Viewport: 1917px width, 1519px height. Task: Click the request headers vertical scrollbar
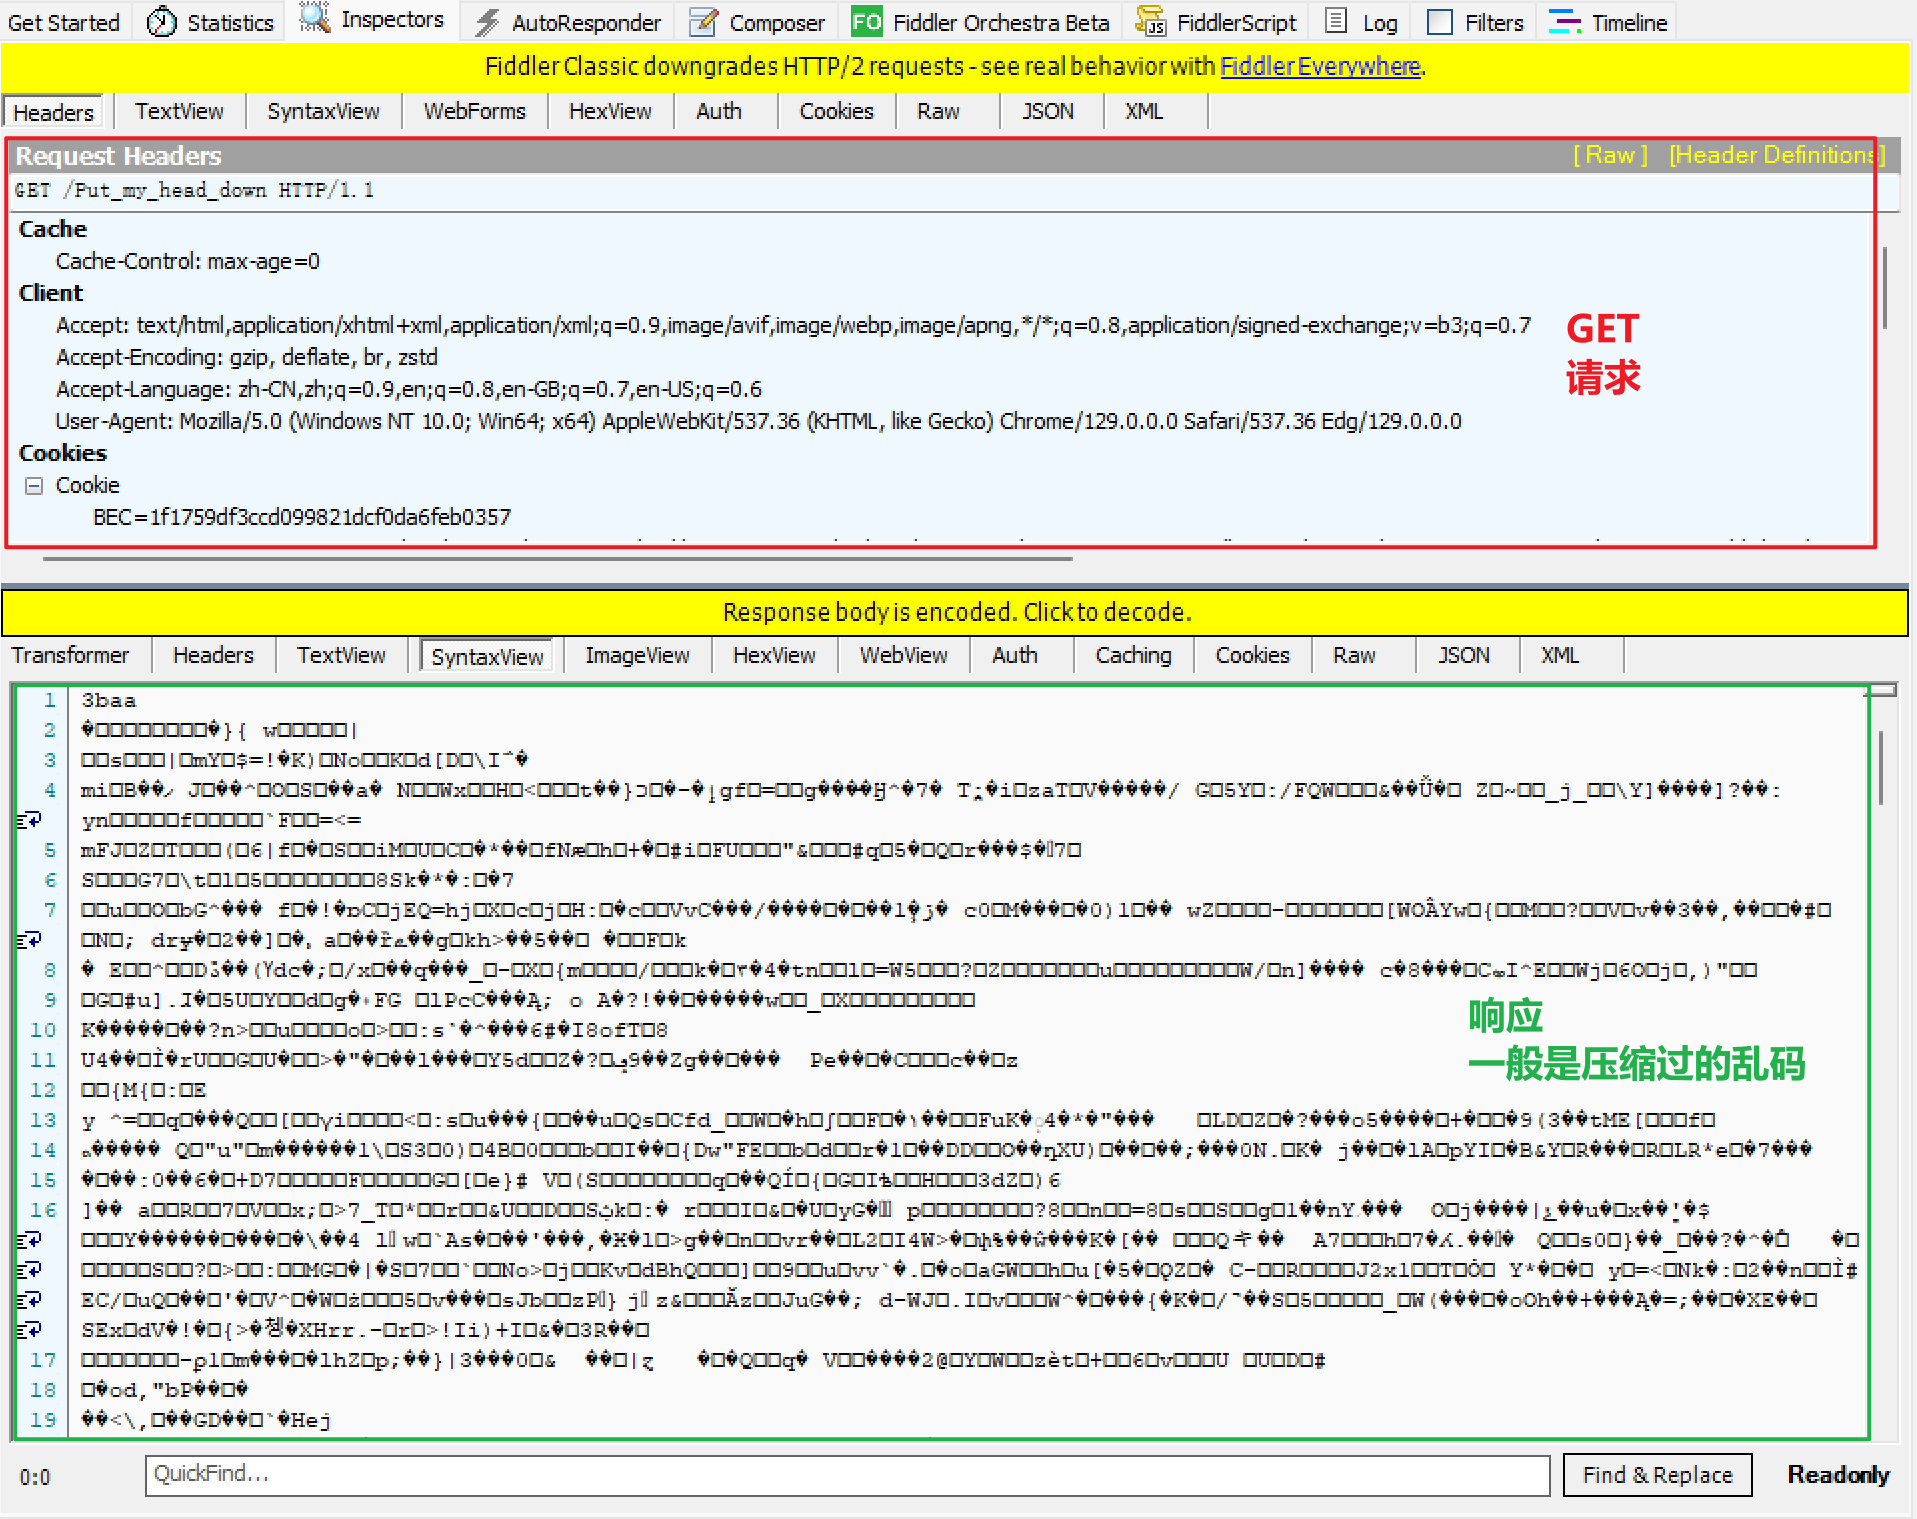(x=1885, y=288)
